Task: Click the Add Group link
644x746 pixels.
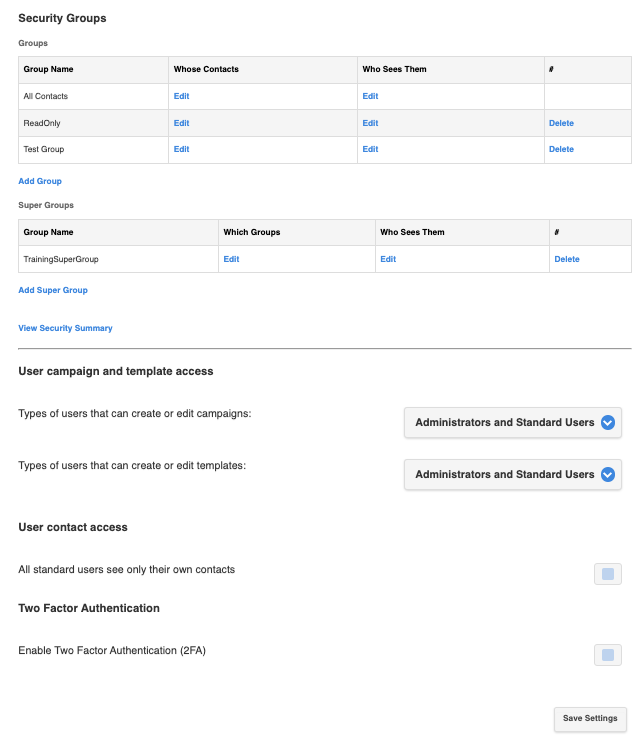Action: (x=40, y=181)
